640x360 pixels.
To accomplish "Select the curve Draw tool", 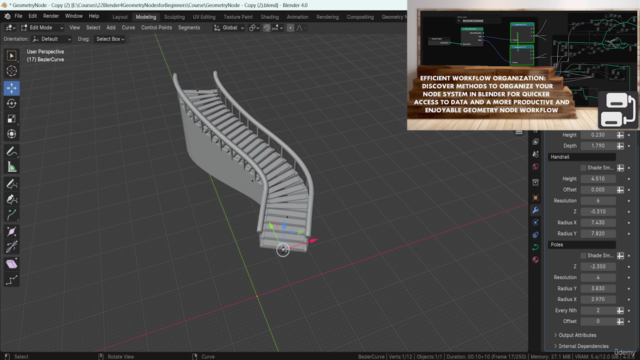I will pyautogui.click(x=11, y=184).
